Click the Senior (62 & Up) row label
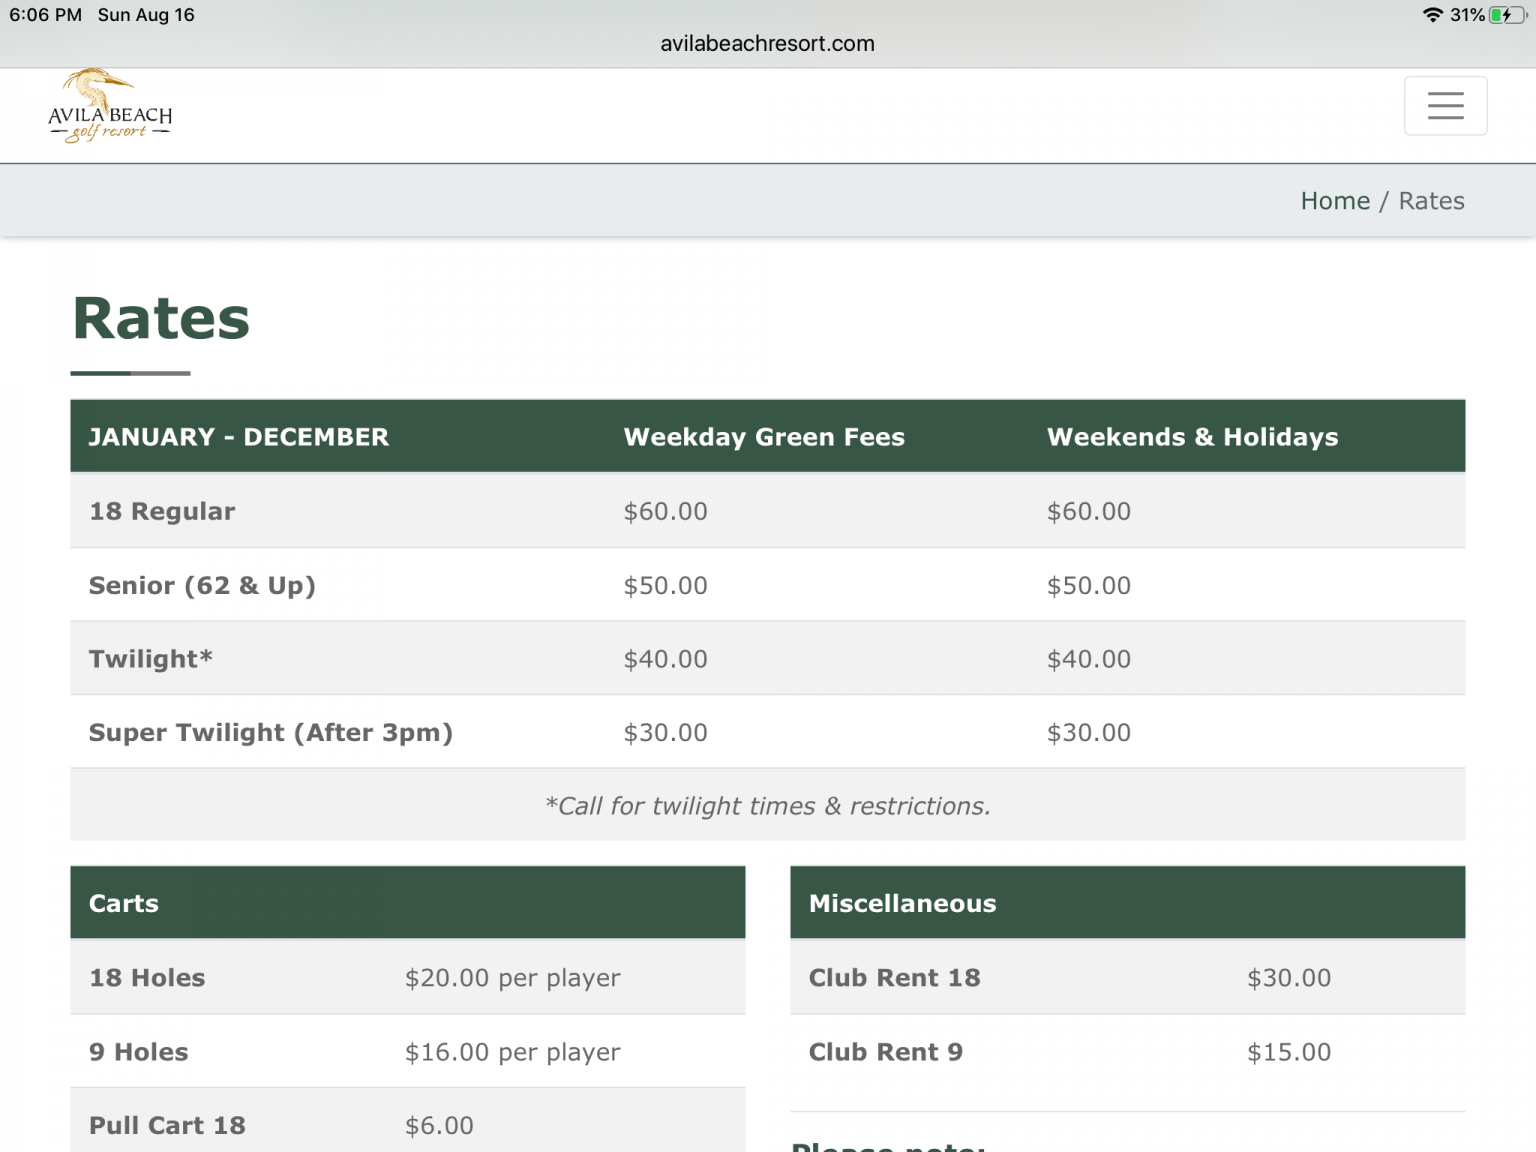Viewport: 1536px width, 1152px height. (202, 585)
